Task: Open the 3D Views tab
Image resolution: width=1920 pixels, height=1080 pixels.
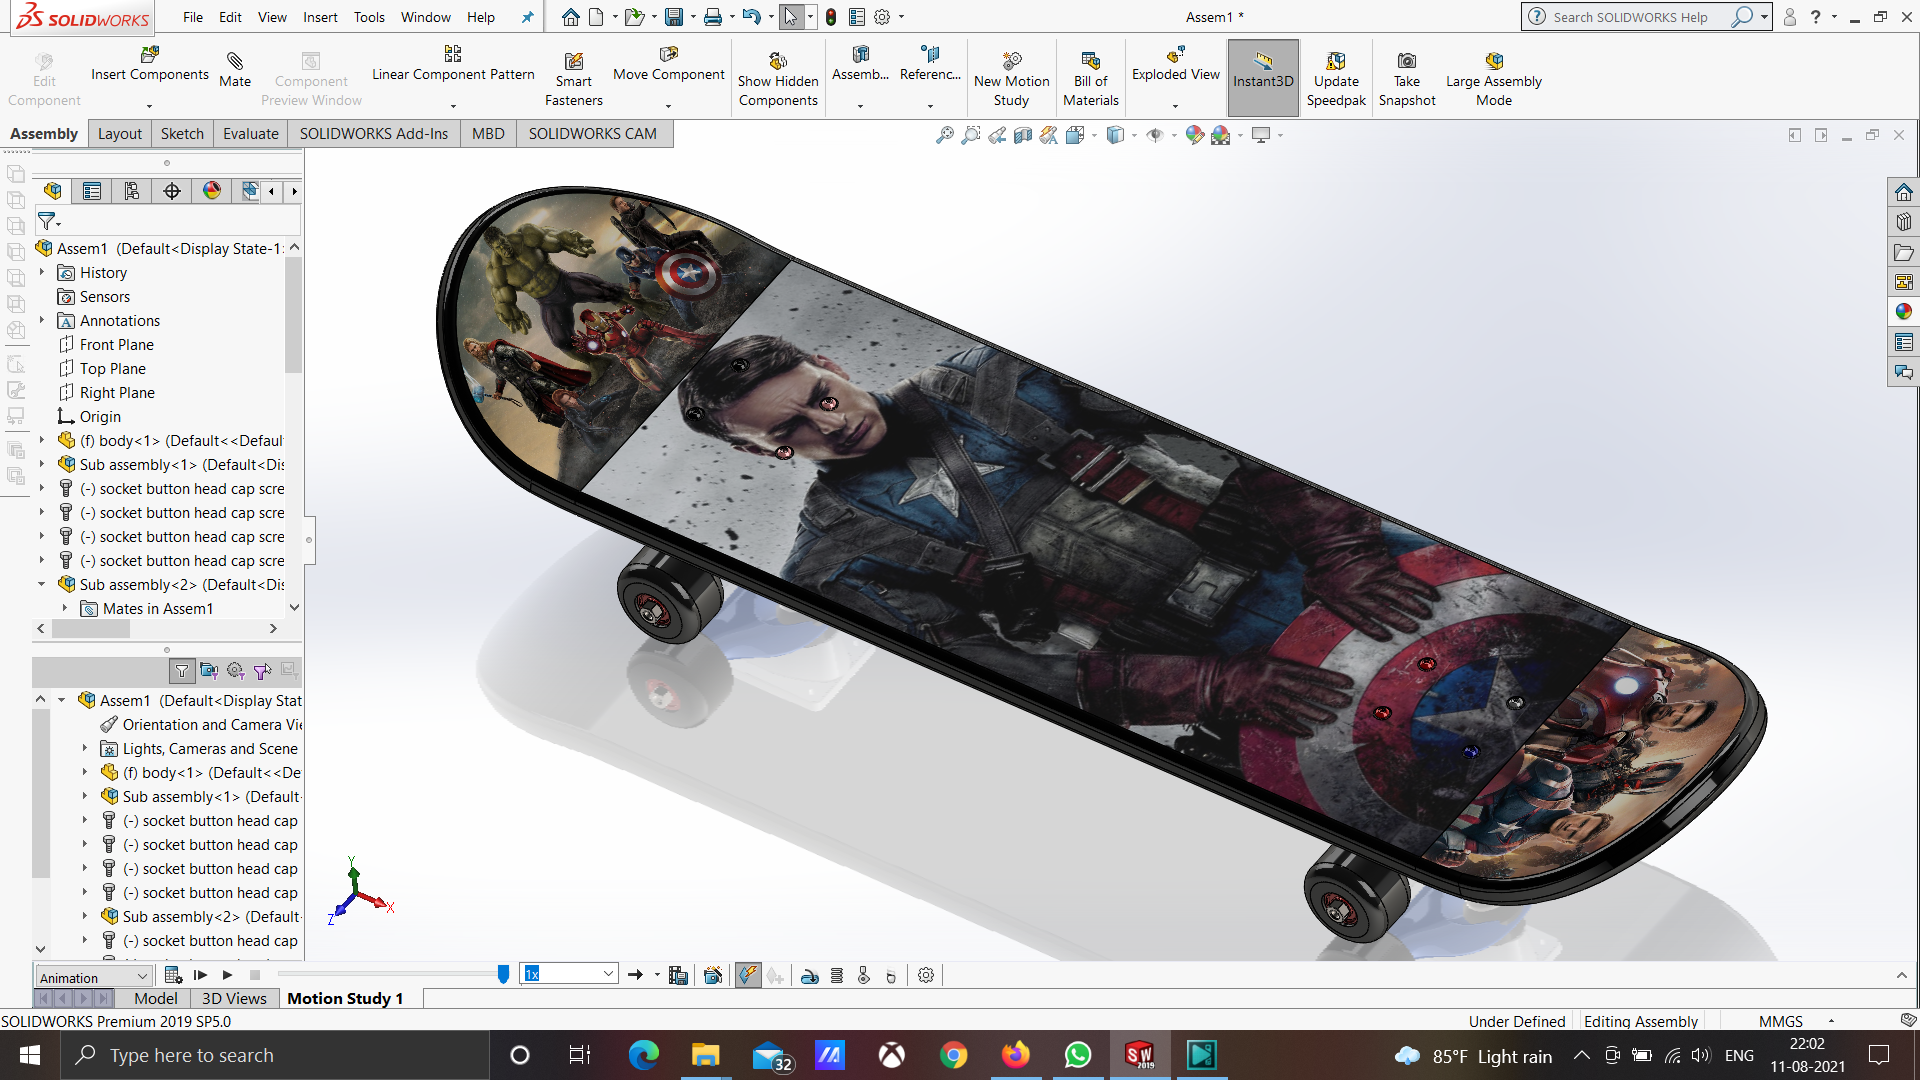Action: pos(234,998)
